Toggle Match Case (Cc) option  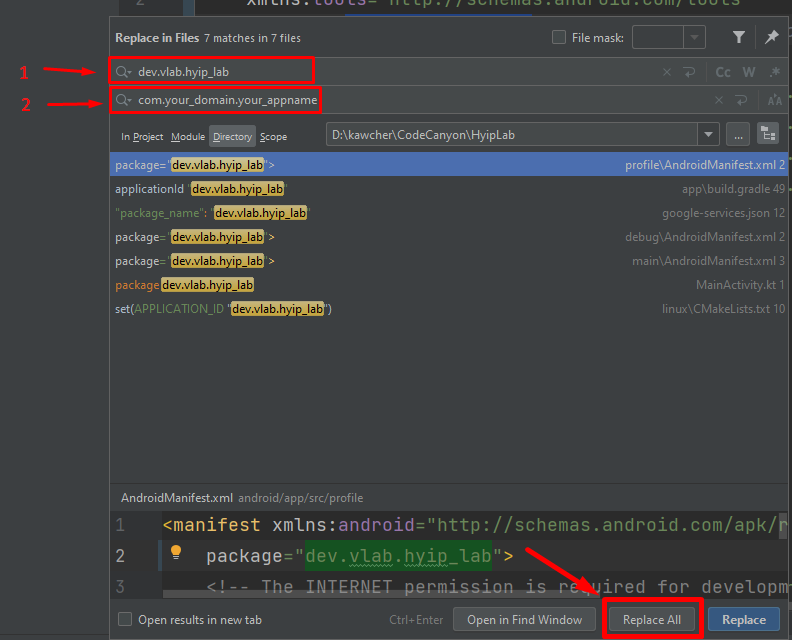pyautogui.click(x=722, y=72)
